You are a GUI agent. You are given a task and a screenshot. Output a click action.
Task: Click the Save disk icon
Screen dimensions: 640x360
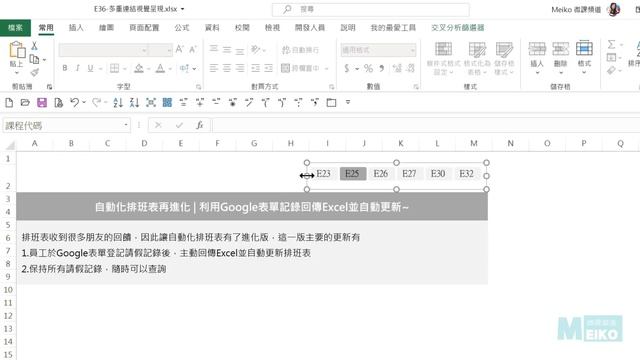click(x=42, y=103)
